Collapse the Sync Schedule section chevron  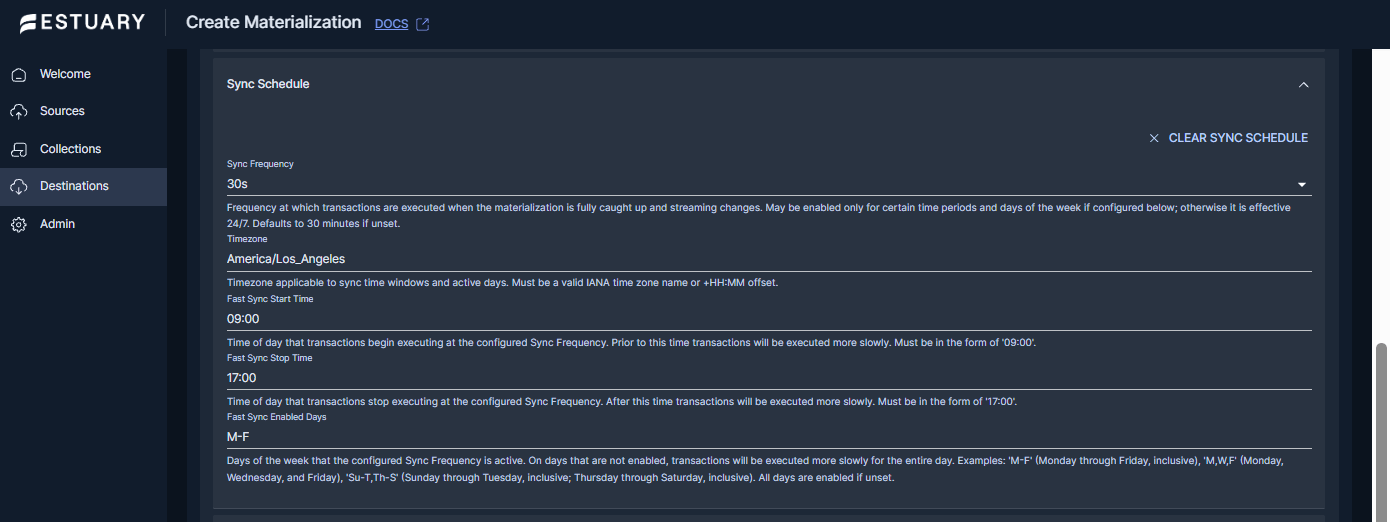(1303, 85)
